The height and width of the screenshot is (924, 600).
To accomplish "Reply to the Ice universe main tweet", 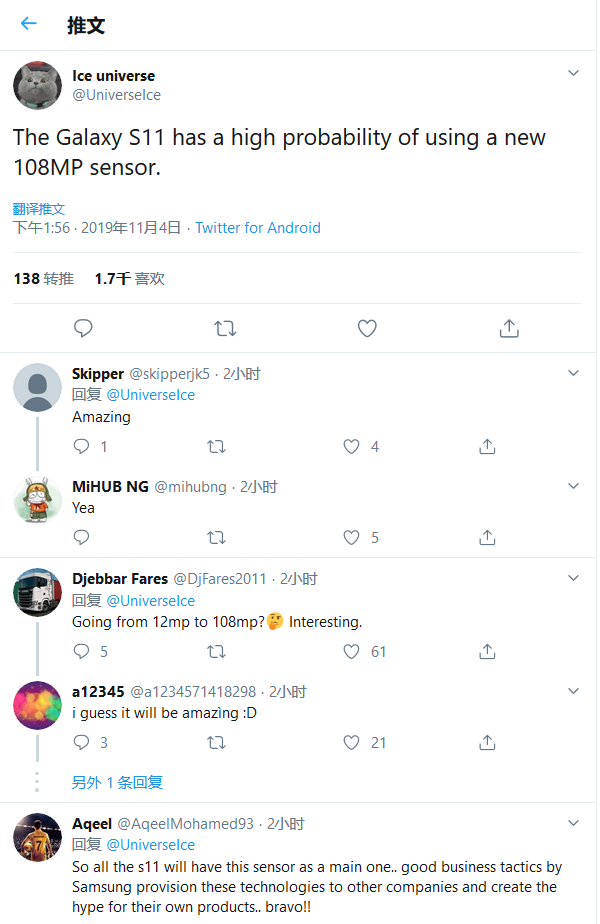I will coord(84,328).
